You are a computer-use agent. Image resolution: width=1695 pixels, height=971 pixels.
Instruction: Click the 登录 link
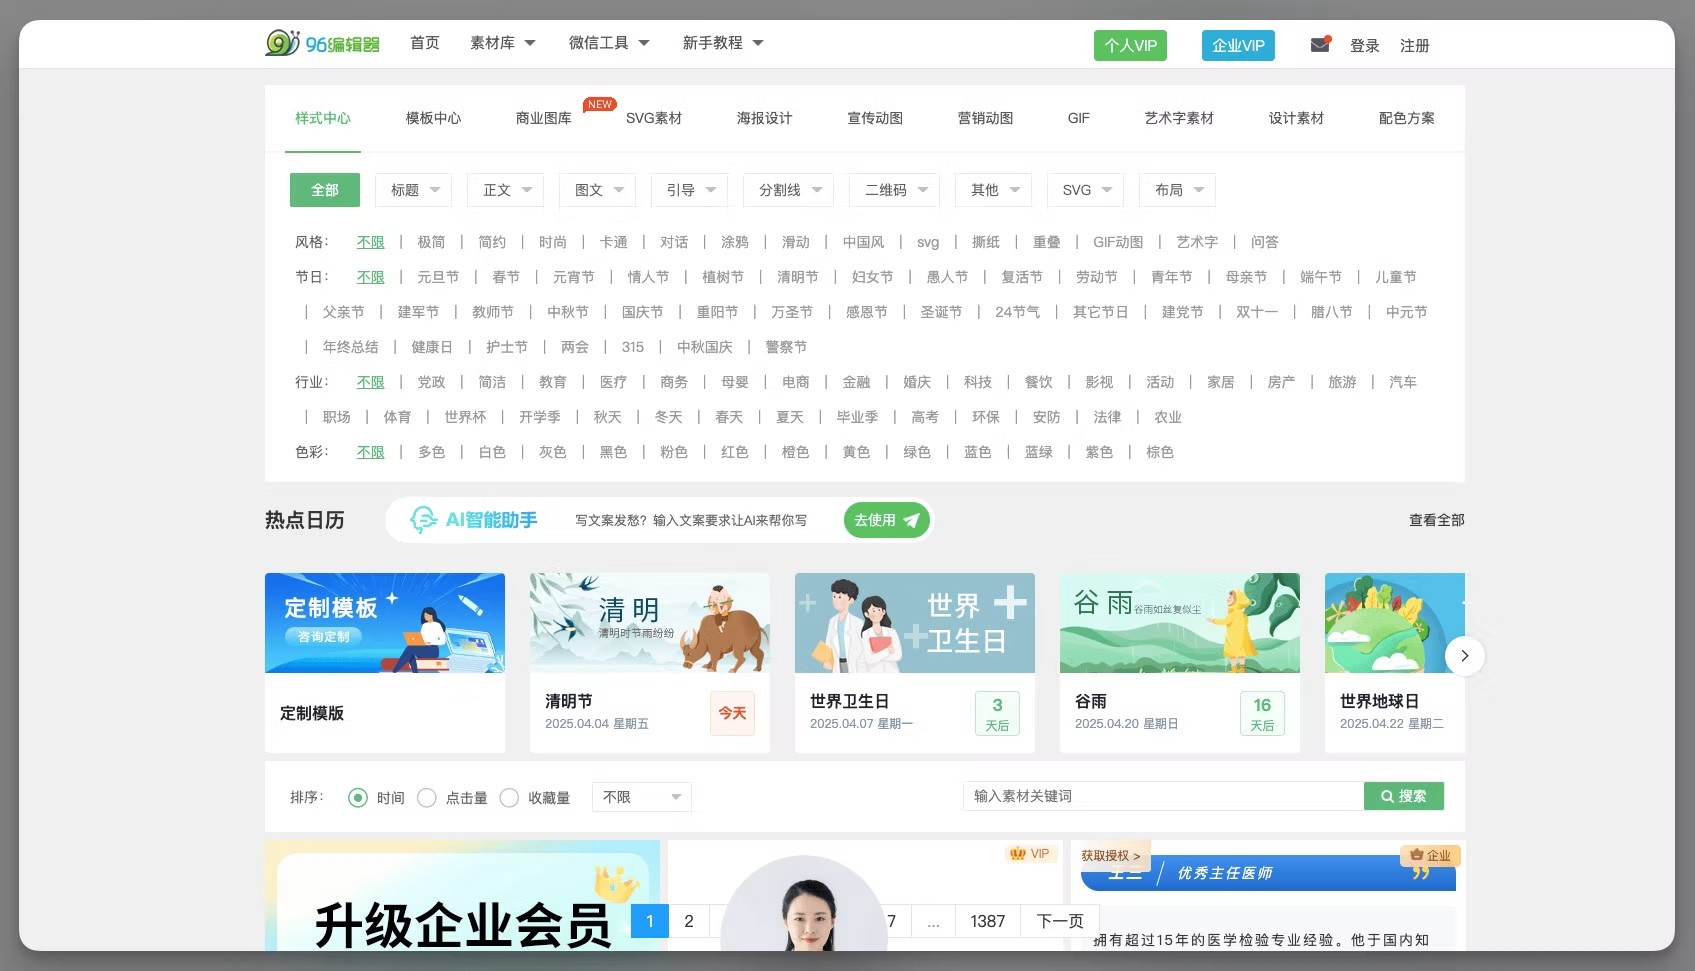1365,46
